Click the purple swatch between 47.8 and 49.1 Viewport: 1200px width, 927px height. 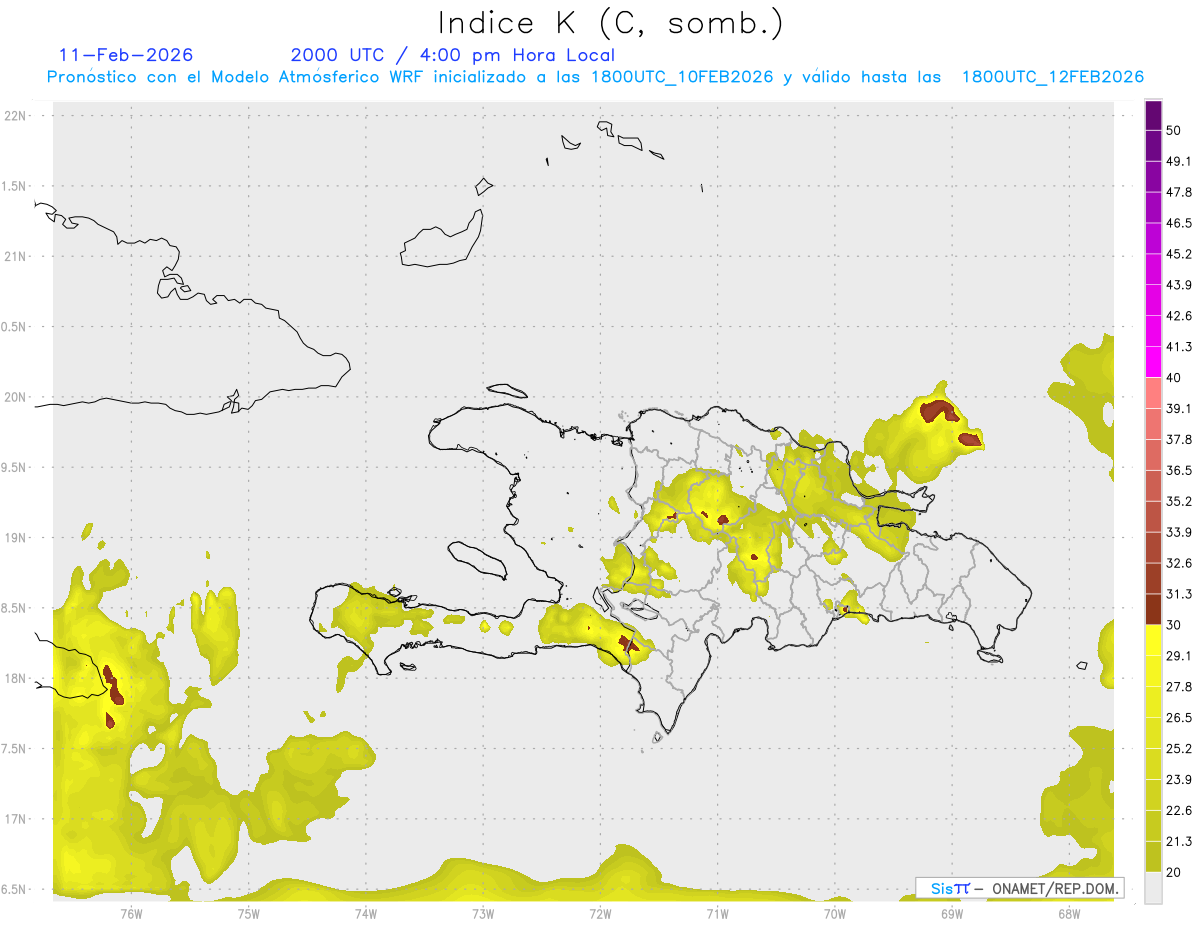pyautogui.click(x=1153, y=176)
